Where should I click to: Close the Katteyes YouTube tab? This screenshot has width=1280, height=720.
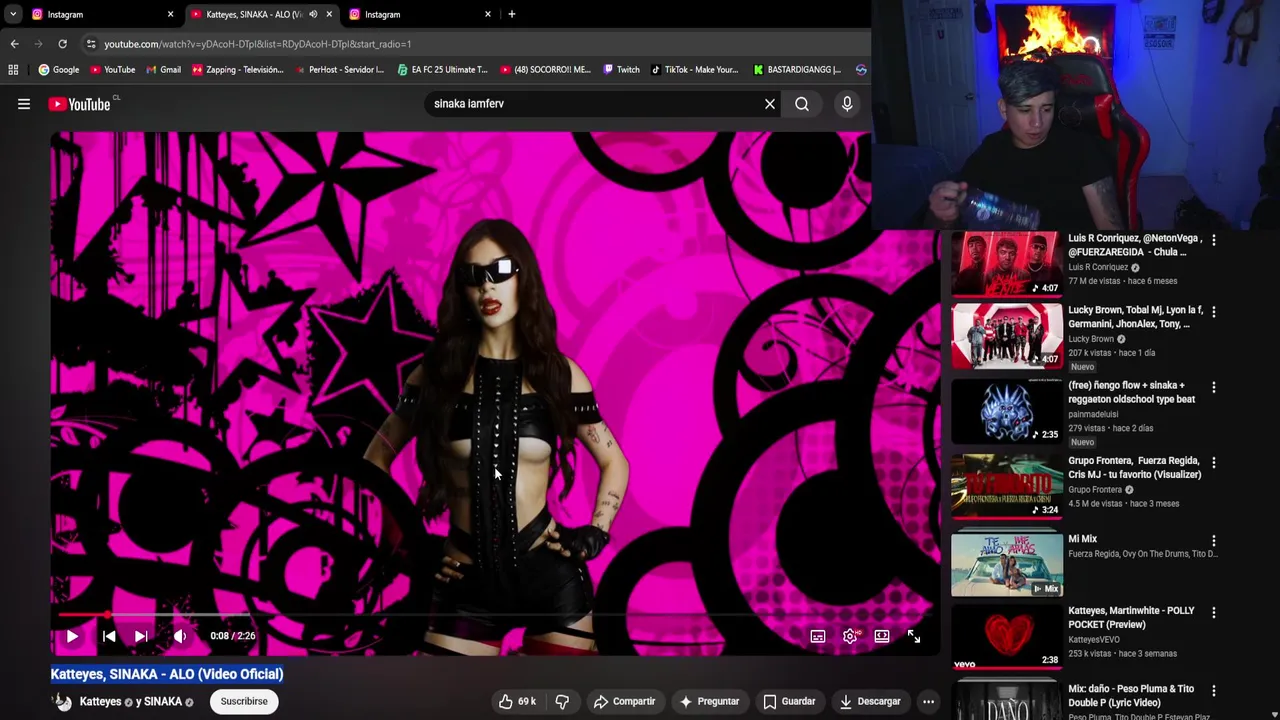point(329,14)
